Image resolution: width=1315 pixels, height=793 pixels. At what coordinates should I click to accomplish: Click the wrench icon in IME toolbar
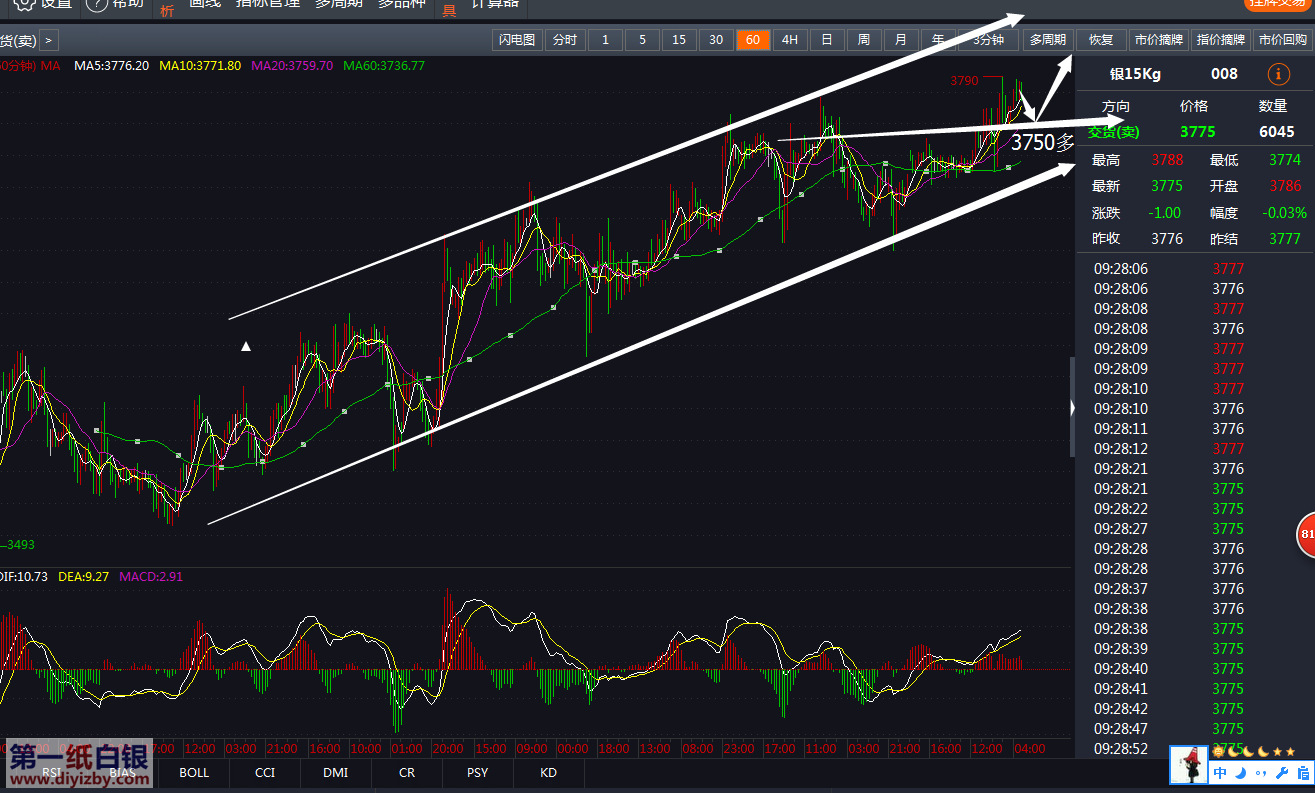pos(1280,773)
